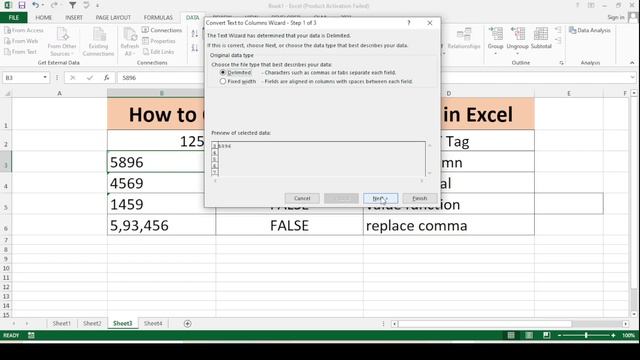
Task: Click Finish in the wizard
Action: (420, 198)
